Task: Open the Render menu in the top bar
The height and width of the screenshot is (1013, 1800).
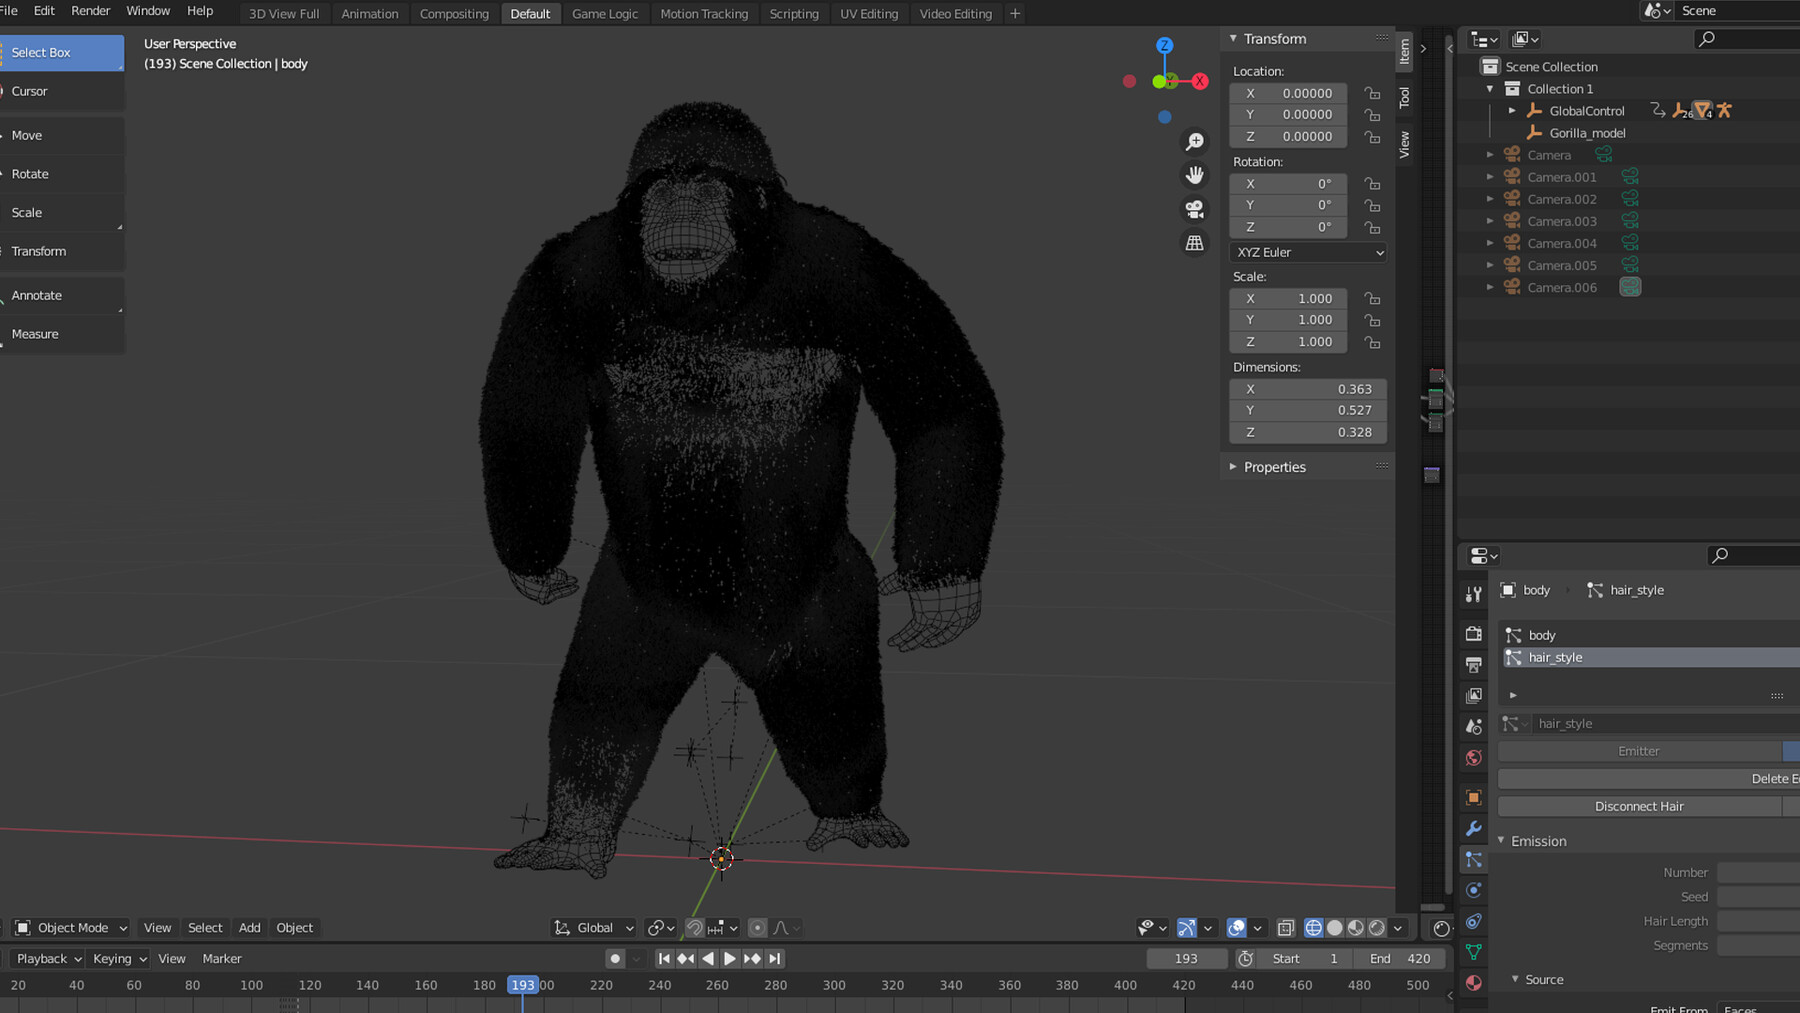Action: pyautogui.click(x=90, y=10)
